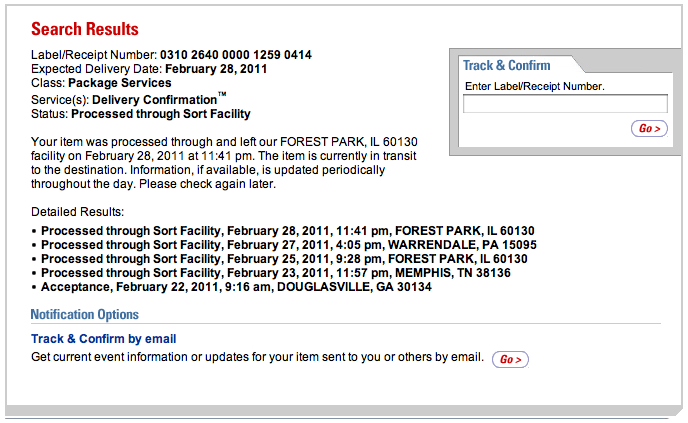Click the Detailed Results label
Image resolution: width=688 pixels, height=423 pixels.
pos(78,212)
